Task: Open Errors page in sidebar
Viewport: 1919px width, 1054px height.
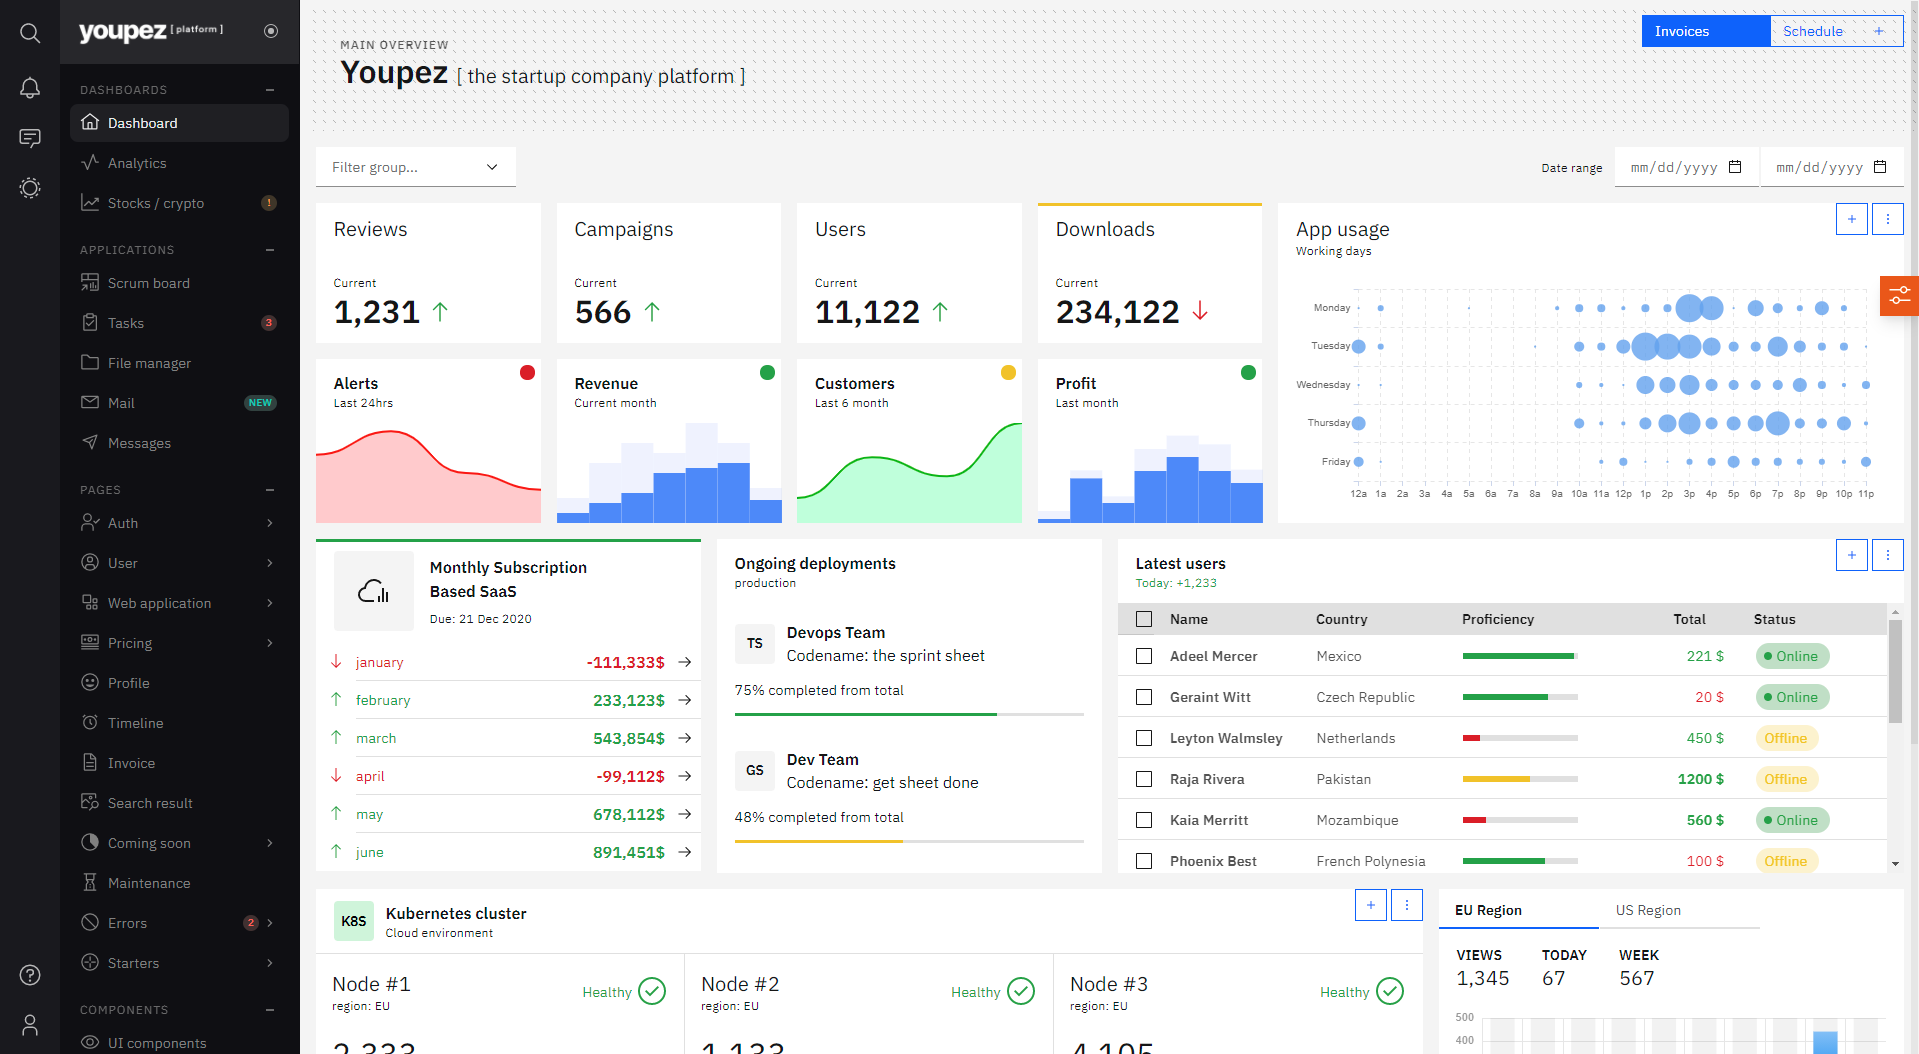Action: pos(180,923)
